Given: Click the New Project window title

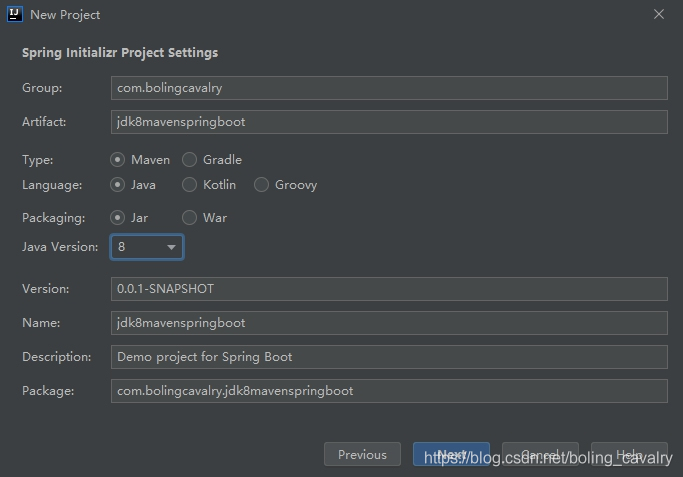Looking at the screenshot, I should tap(65, 15).
